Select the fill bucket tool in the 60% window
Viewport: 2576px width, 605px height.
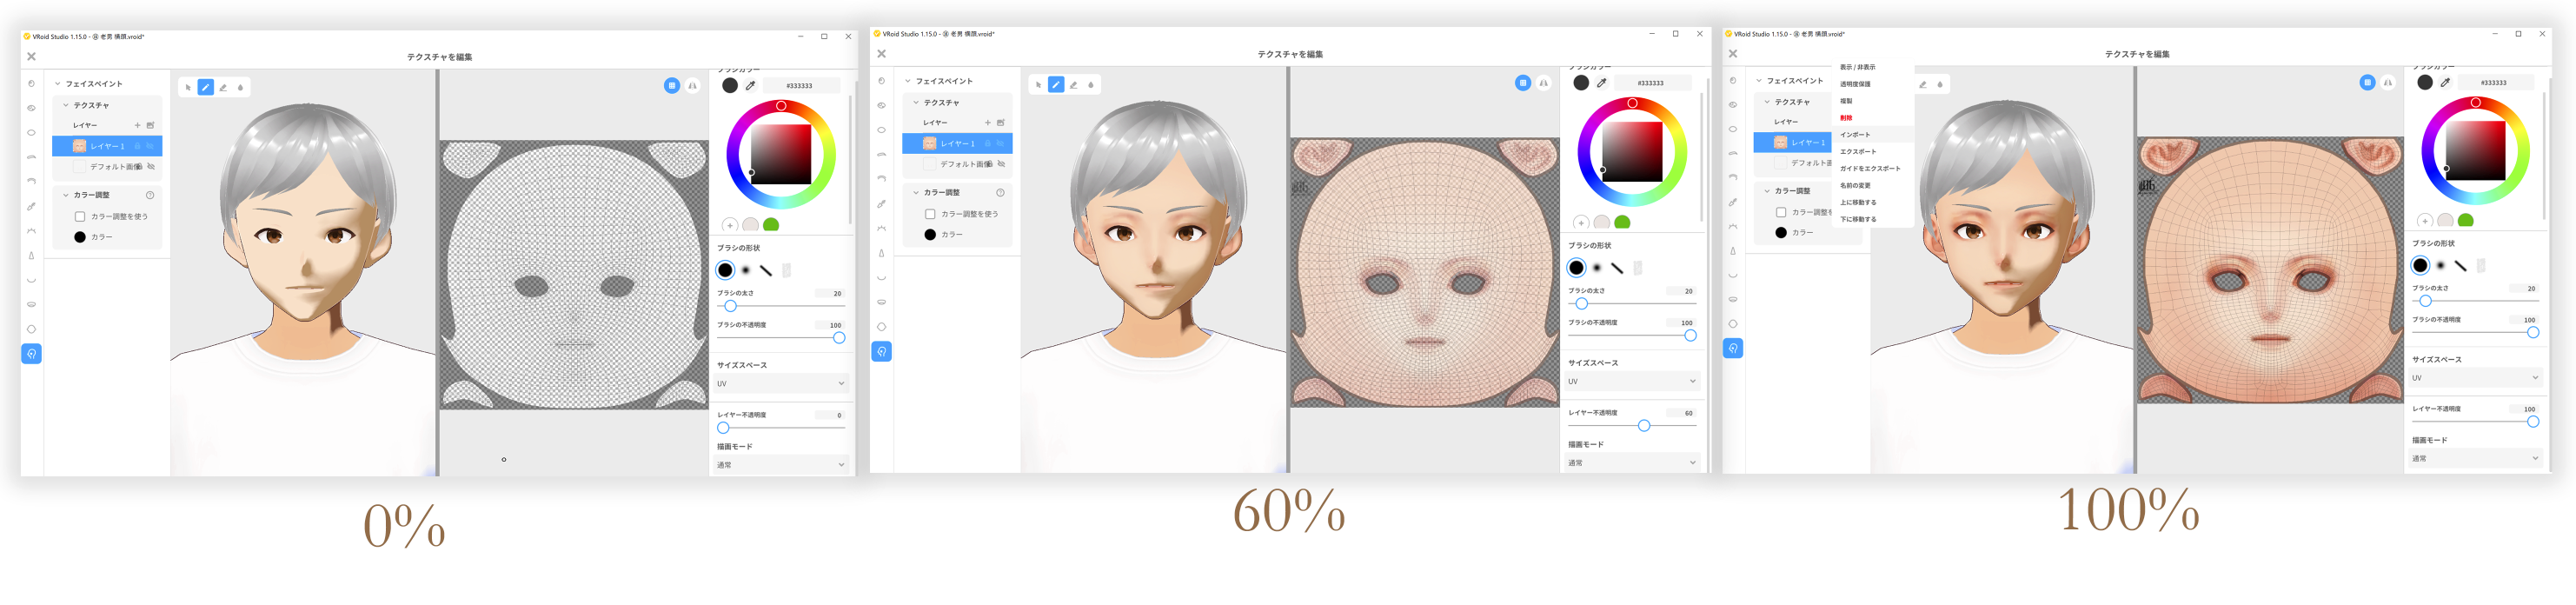[1091, 85]
